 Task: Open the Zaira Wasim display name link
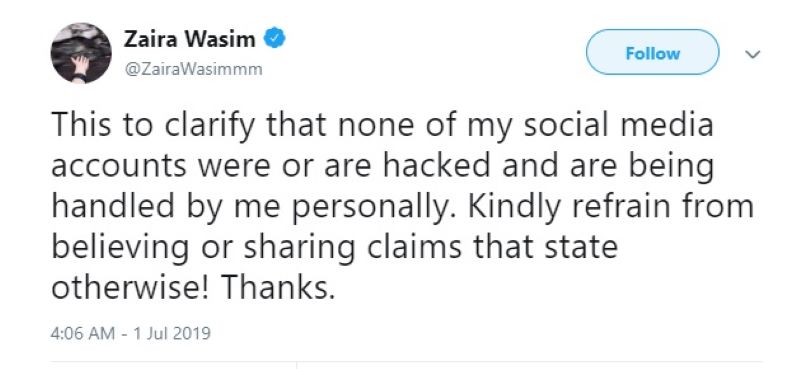tap(189, 40)
